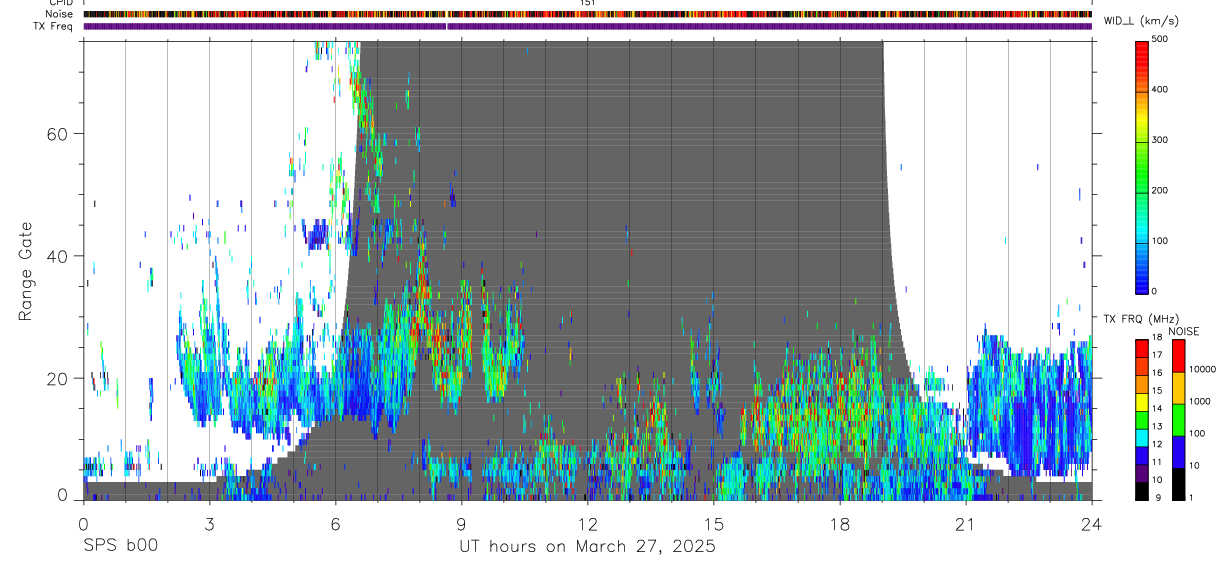Click the multicolored Noise strip above the plot
Image resolution: width=1228 pixels, height=567 pixels.
(x=587, y=14)
